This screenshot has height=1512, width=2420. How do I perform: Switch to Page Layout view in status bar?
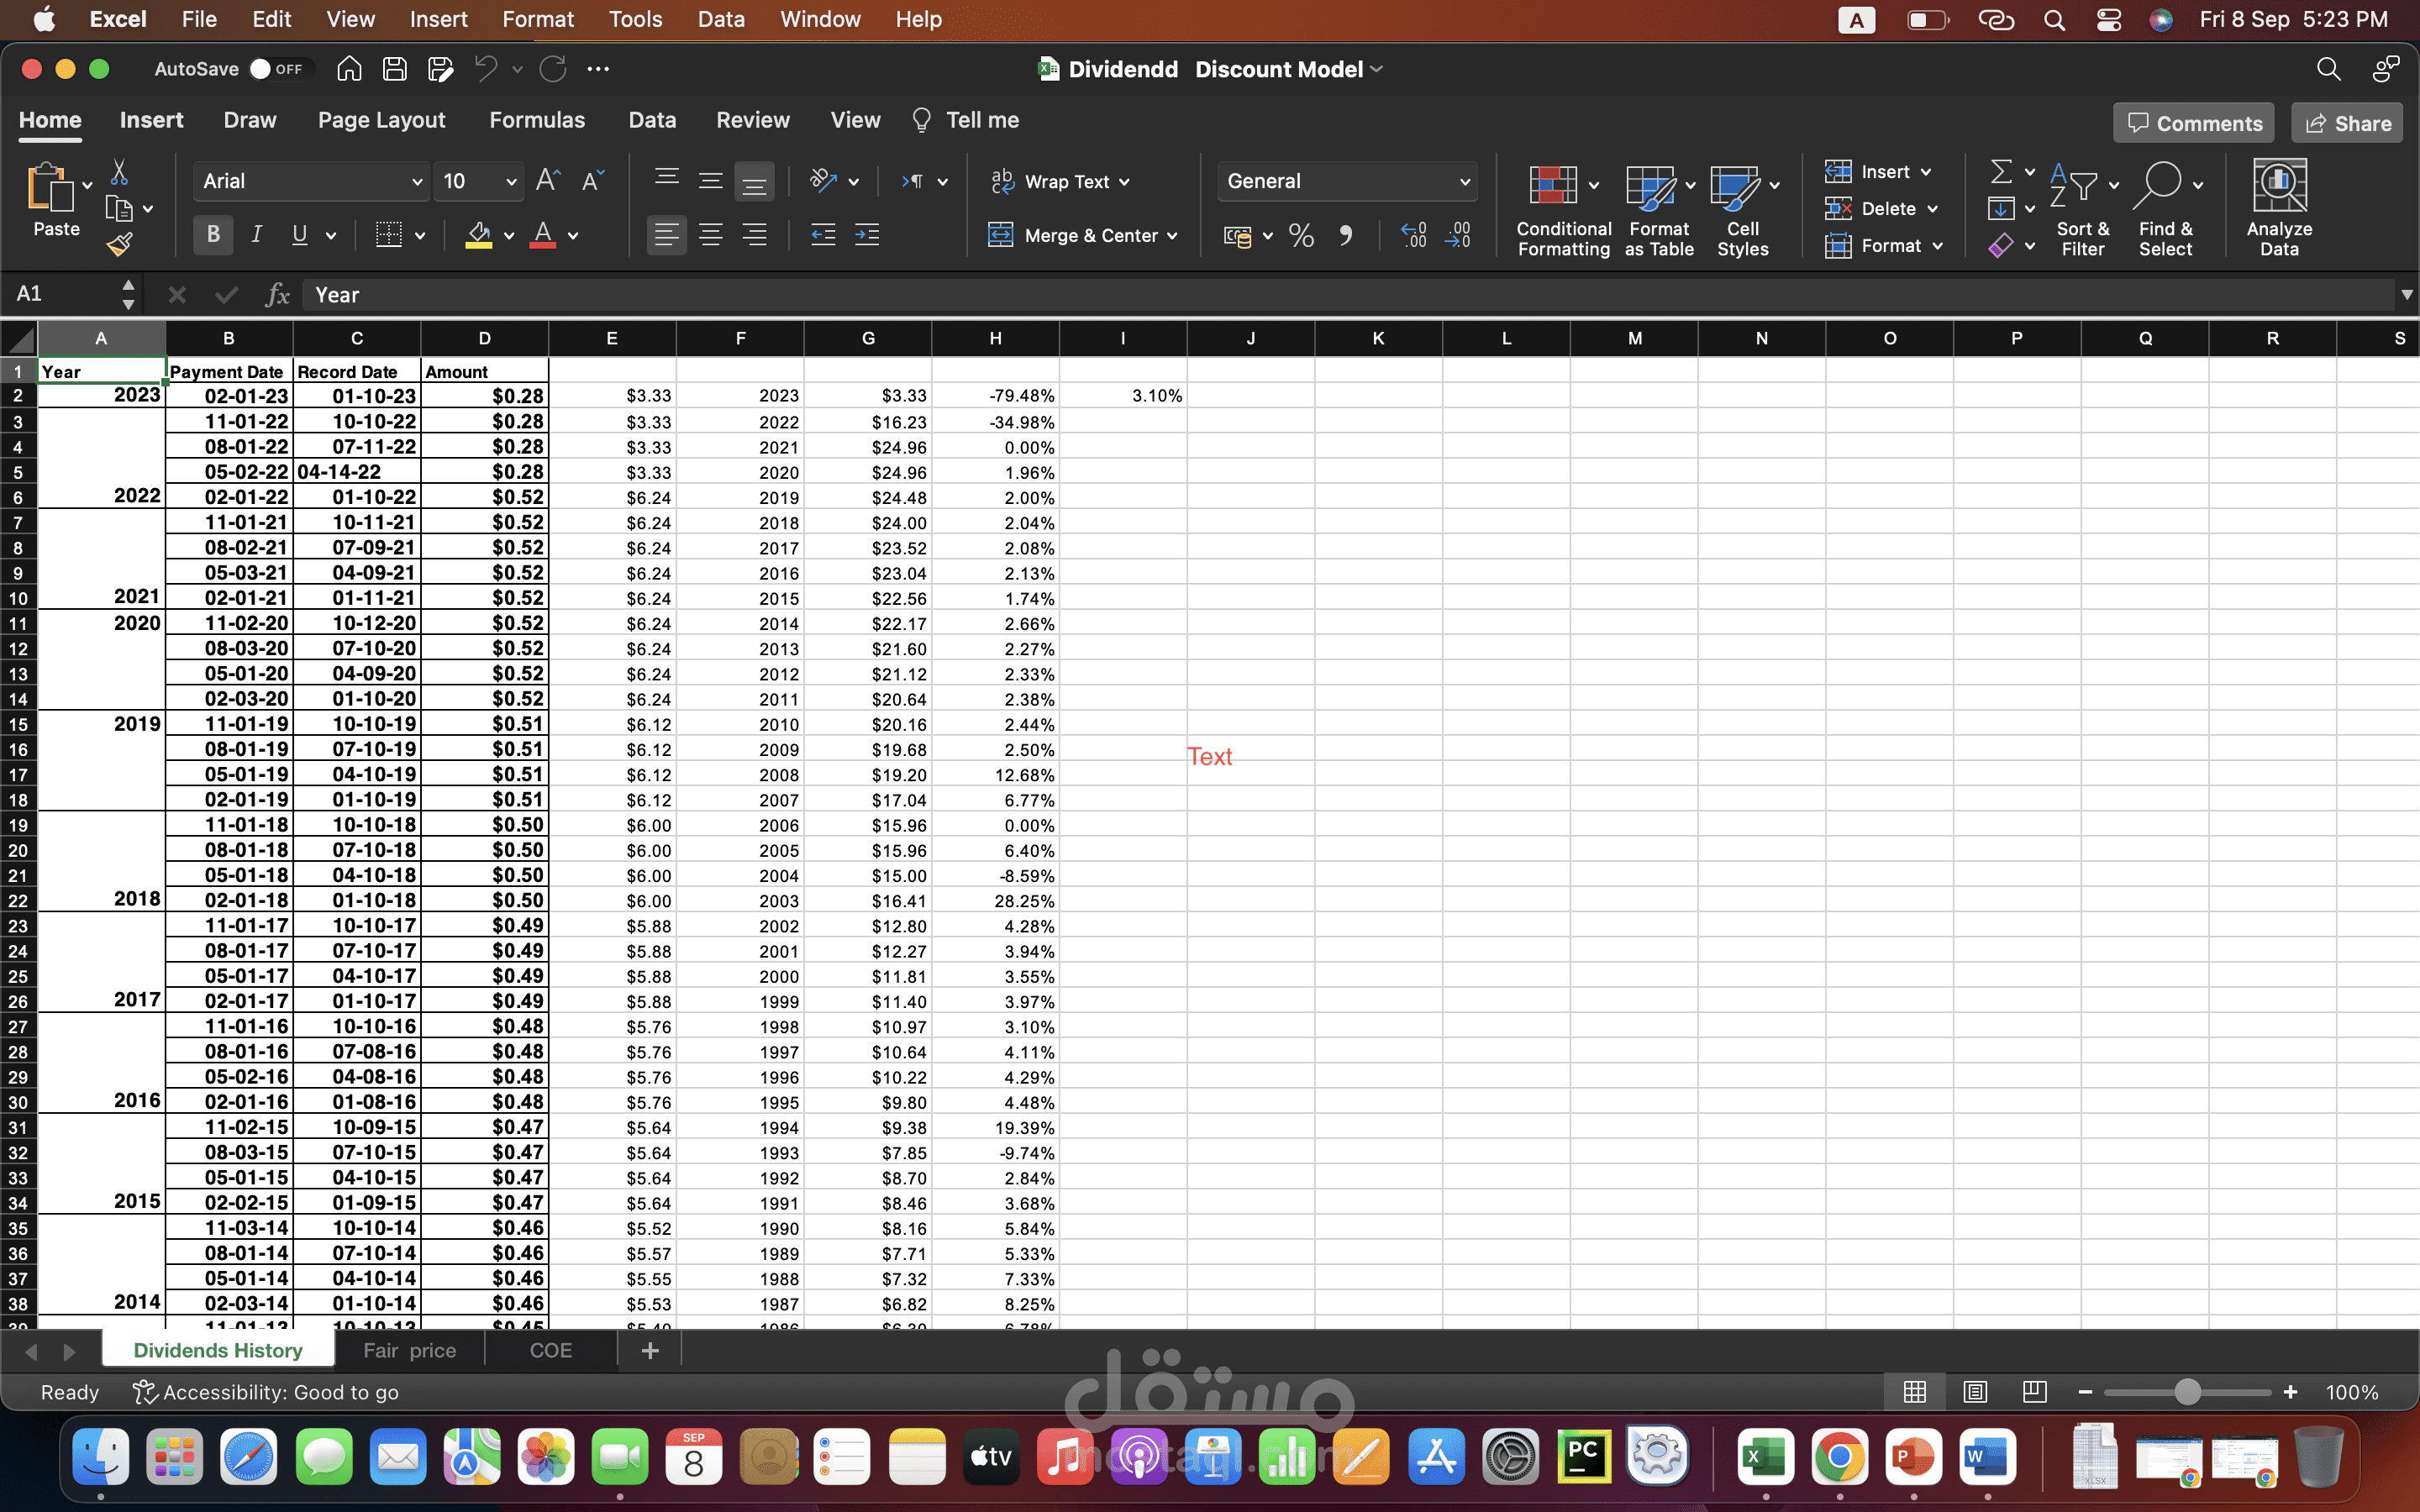(1975, 1392)
